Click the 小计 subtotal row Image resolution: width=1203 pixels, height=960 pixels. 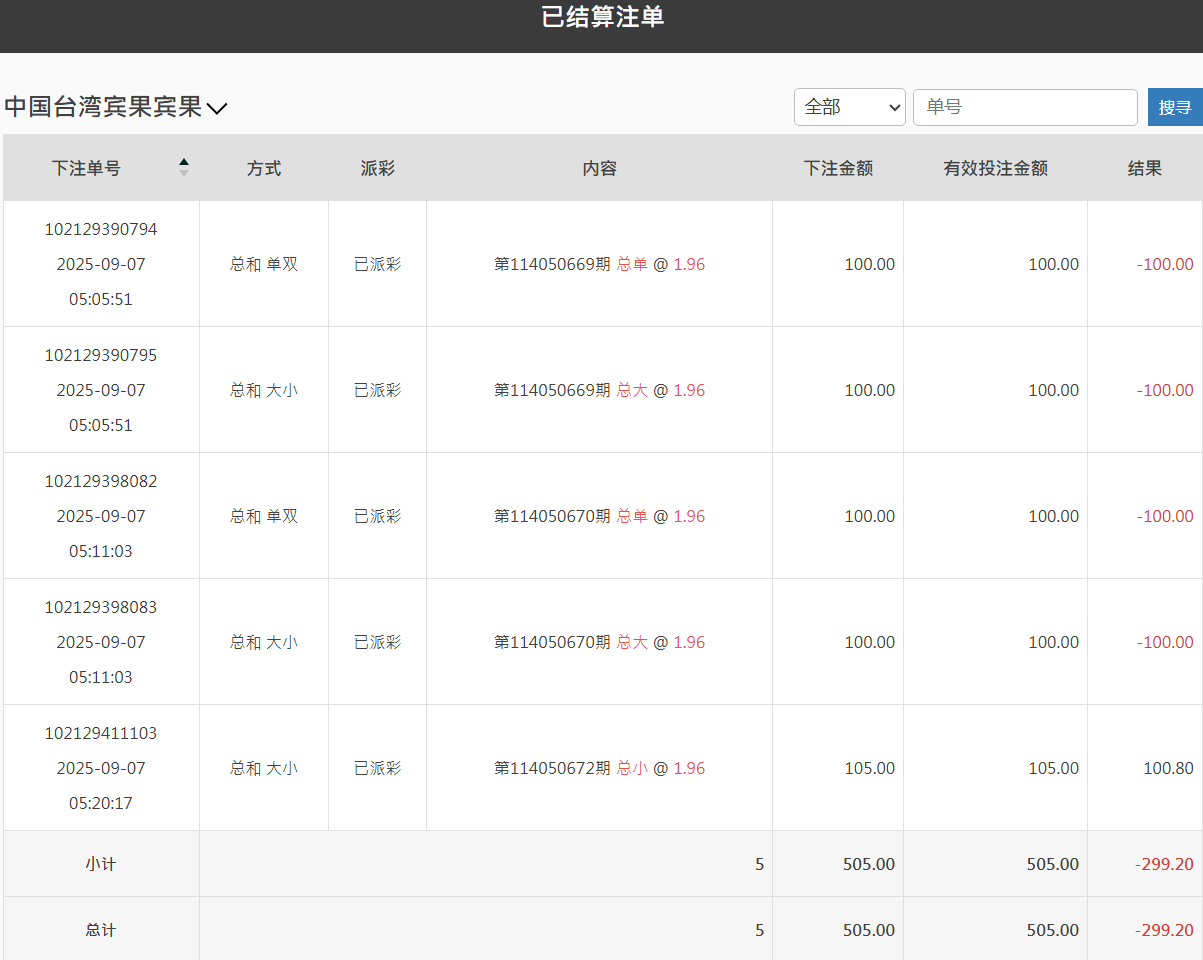click(x=100, y=864)
